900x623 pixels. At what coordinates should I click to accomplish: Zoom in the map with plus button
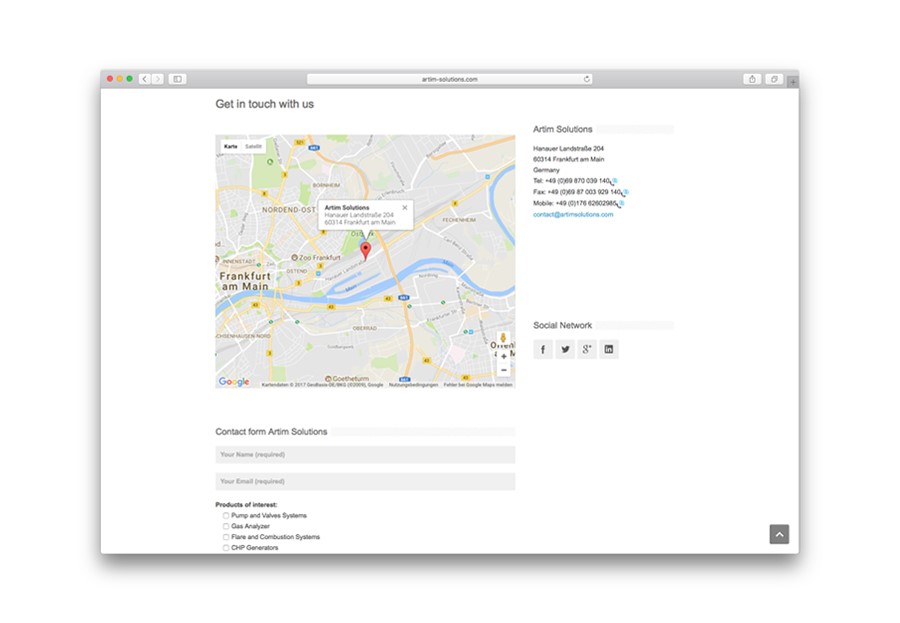tap(503, 356)
